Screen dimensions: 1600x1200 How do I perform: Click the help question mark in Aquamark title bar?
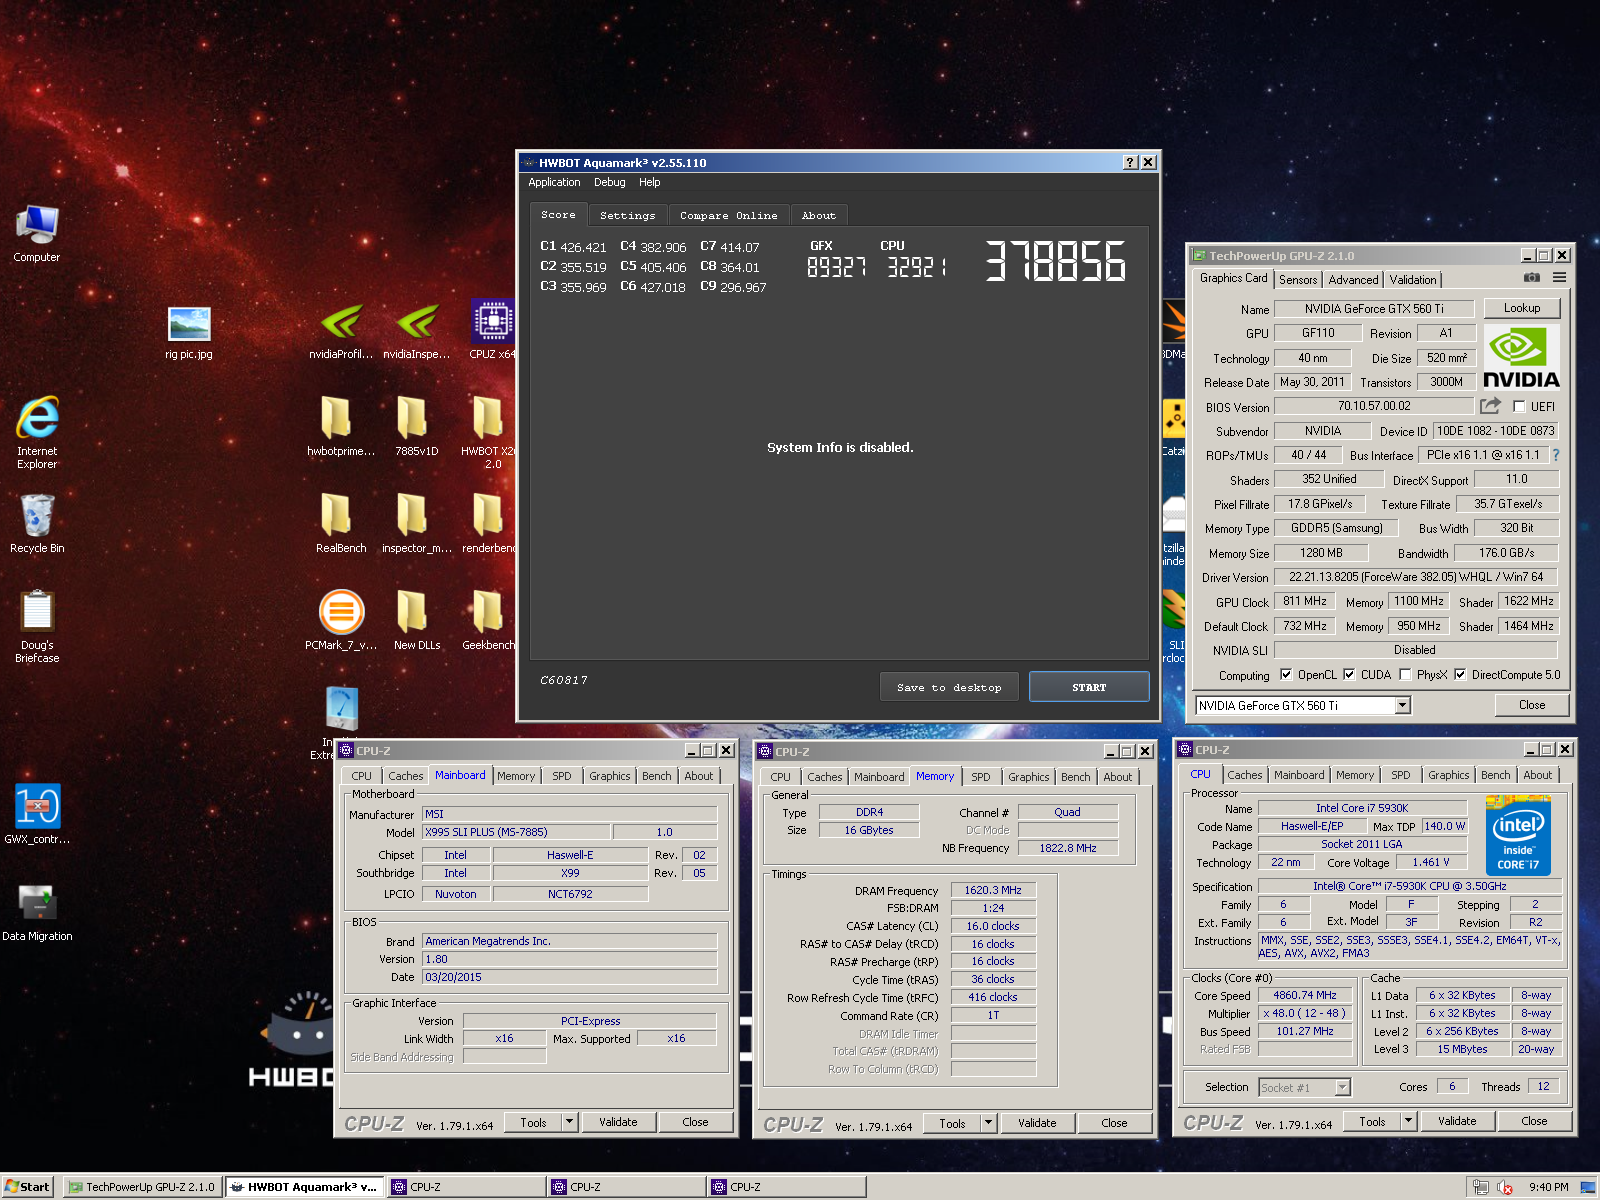(1130, 162)
